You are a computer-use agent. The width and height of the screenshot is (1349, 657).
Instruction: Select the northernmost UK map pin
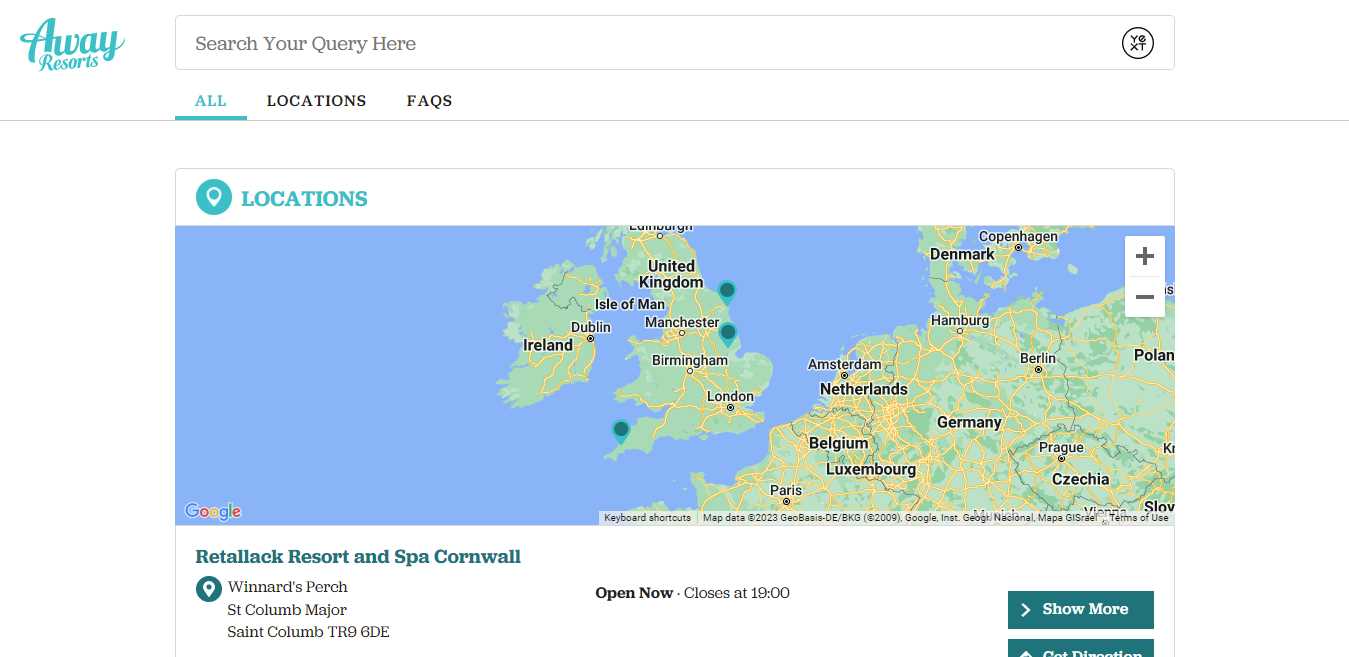point(727,293)
